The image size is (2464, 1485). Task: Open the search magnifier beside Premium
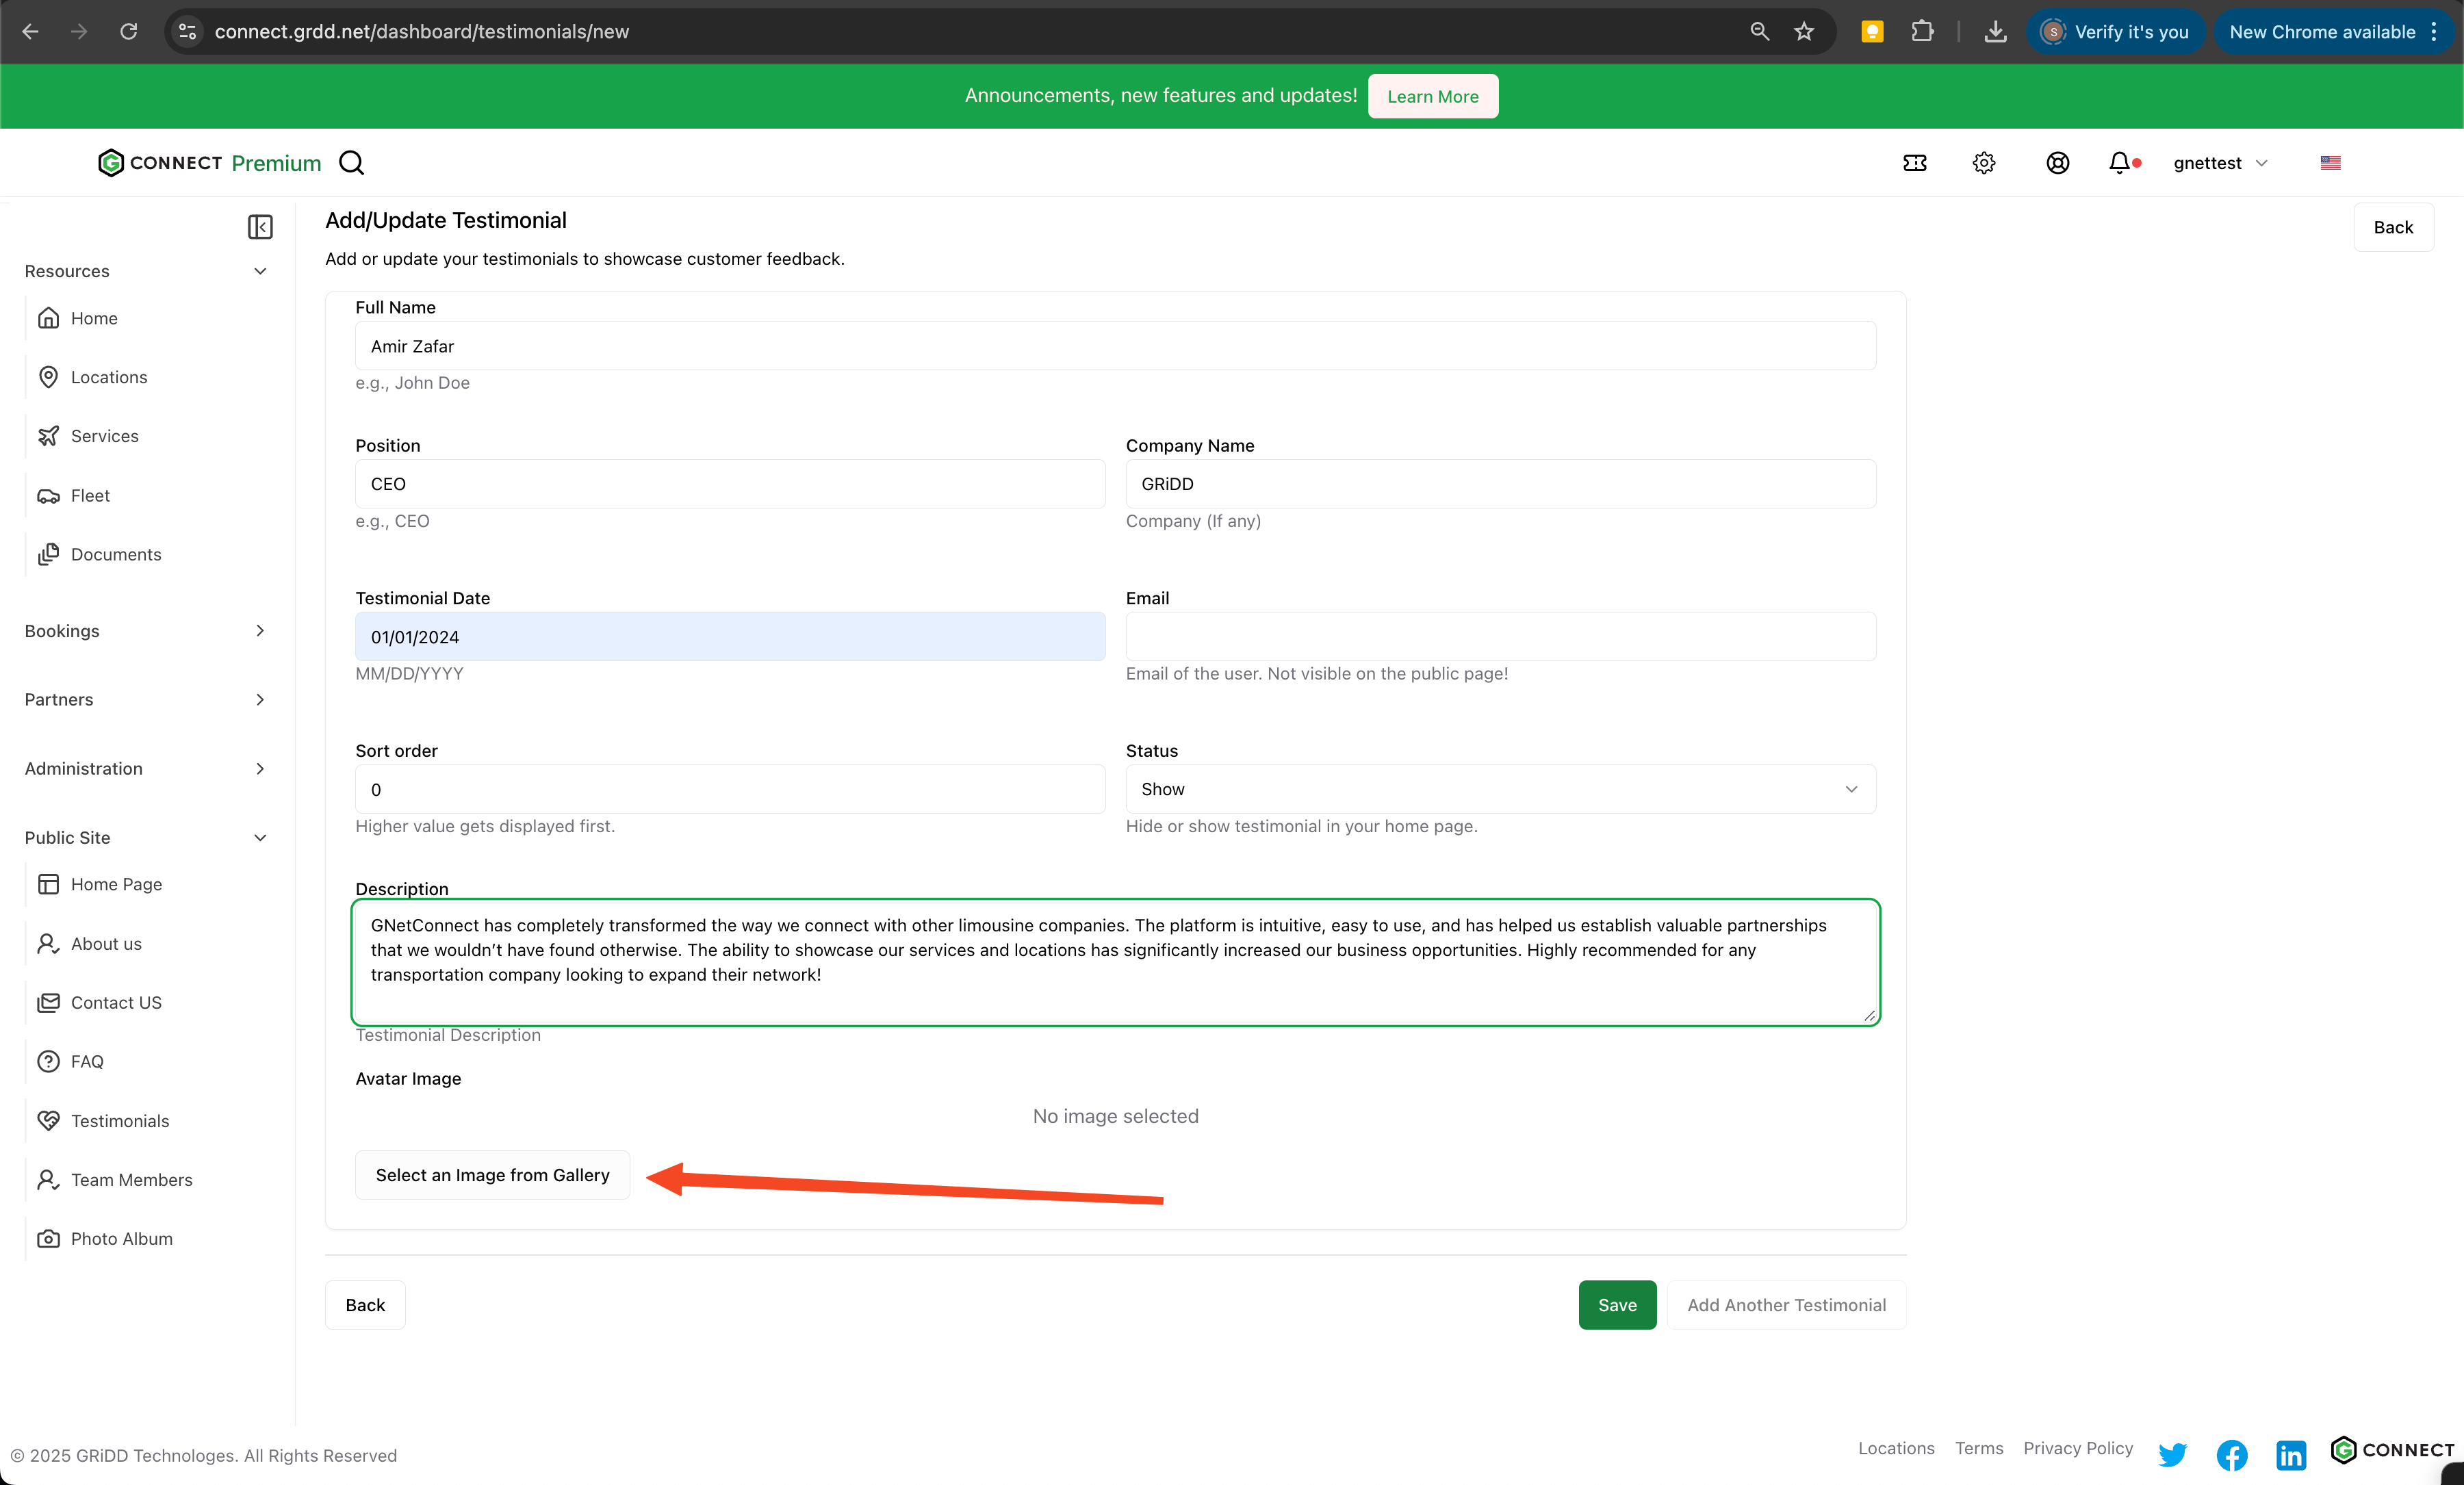351,163
